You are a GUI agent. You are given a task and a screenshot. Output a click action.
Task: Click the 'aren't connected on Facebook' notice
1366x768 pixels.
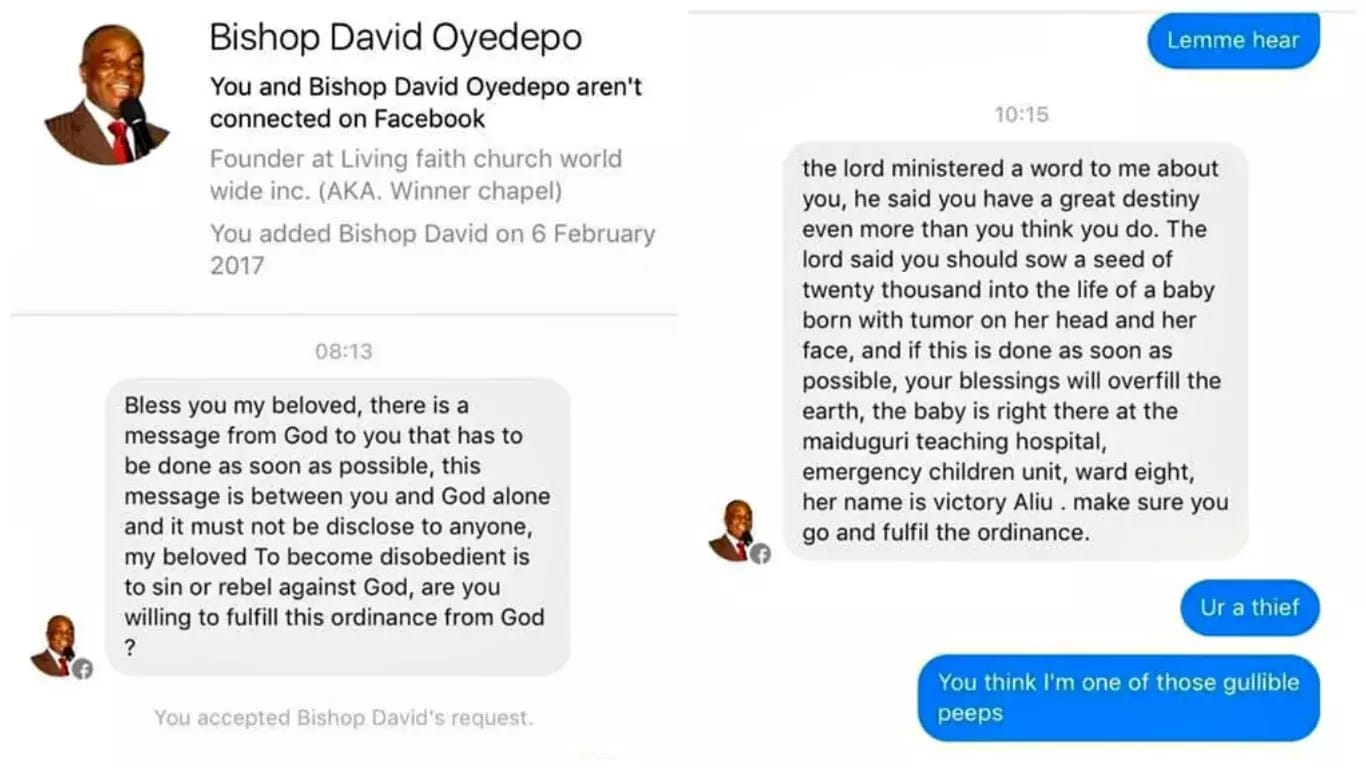tap(426, 103)
